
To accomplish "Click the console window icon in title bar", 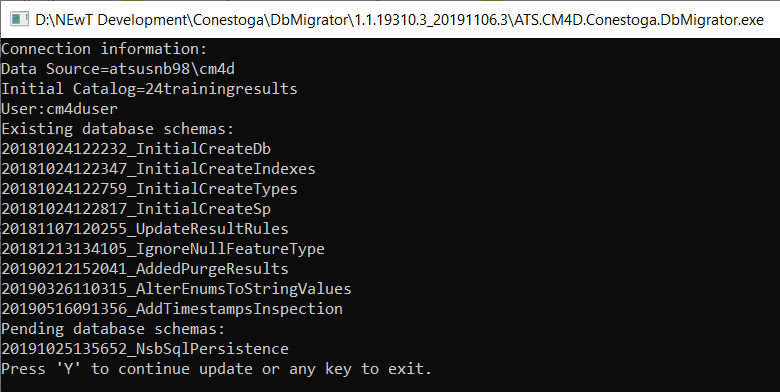I will 20,19.
